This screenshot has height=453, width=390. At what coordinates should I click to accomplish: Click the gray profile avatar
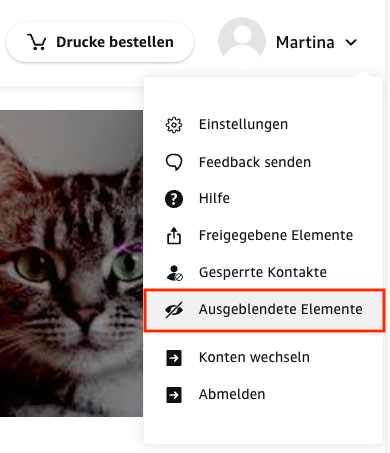(x=242, y=40)
